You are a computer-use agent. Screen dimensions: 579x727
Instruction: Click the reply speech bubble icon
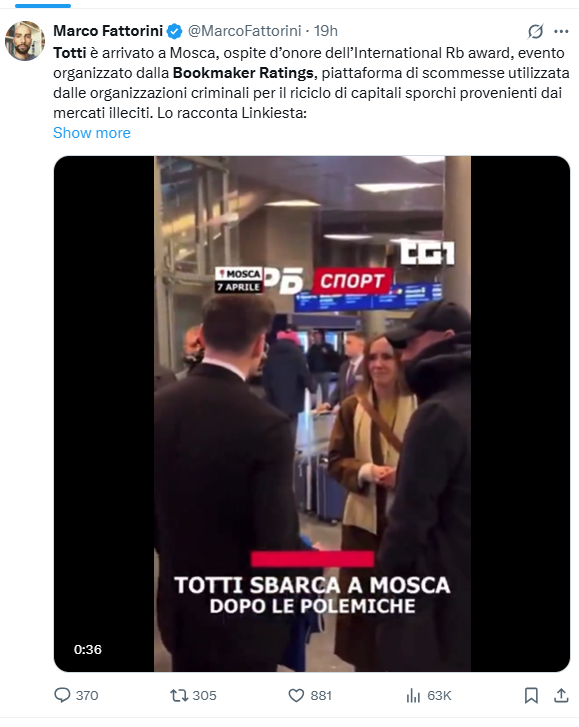coord(62,695)
